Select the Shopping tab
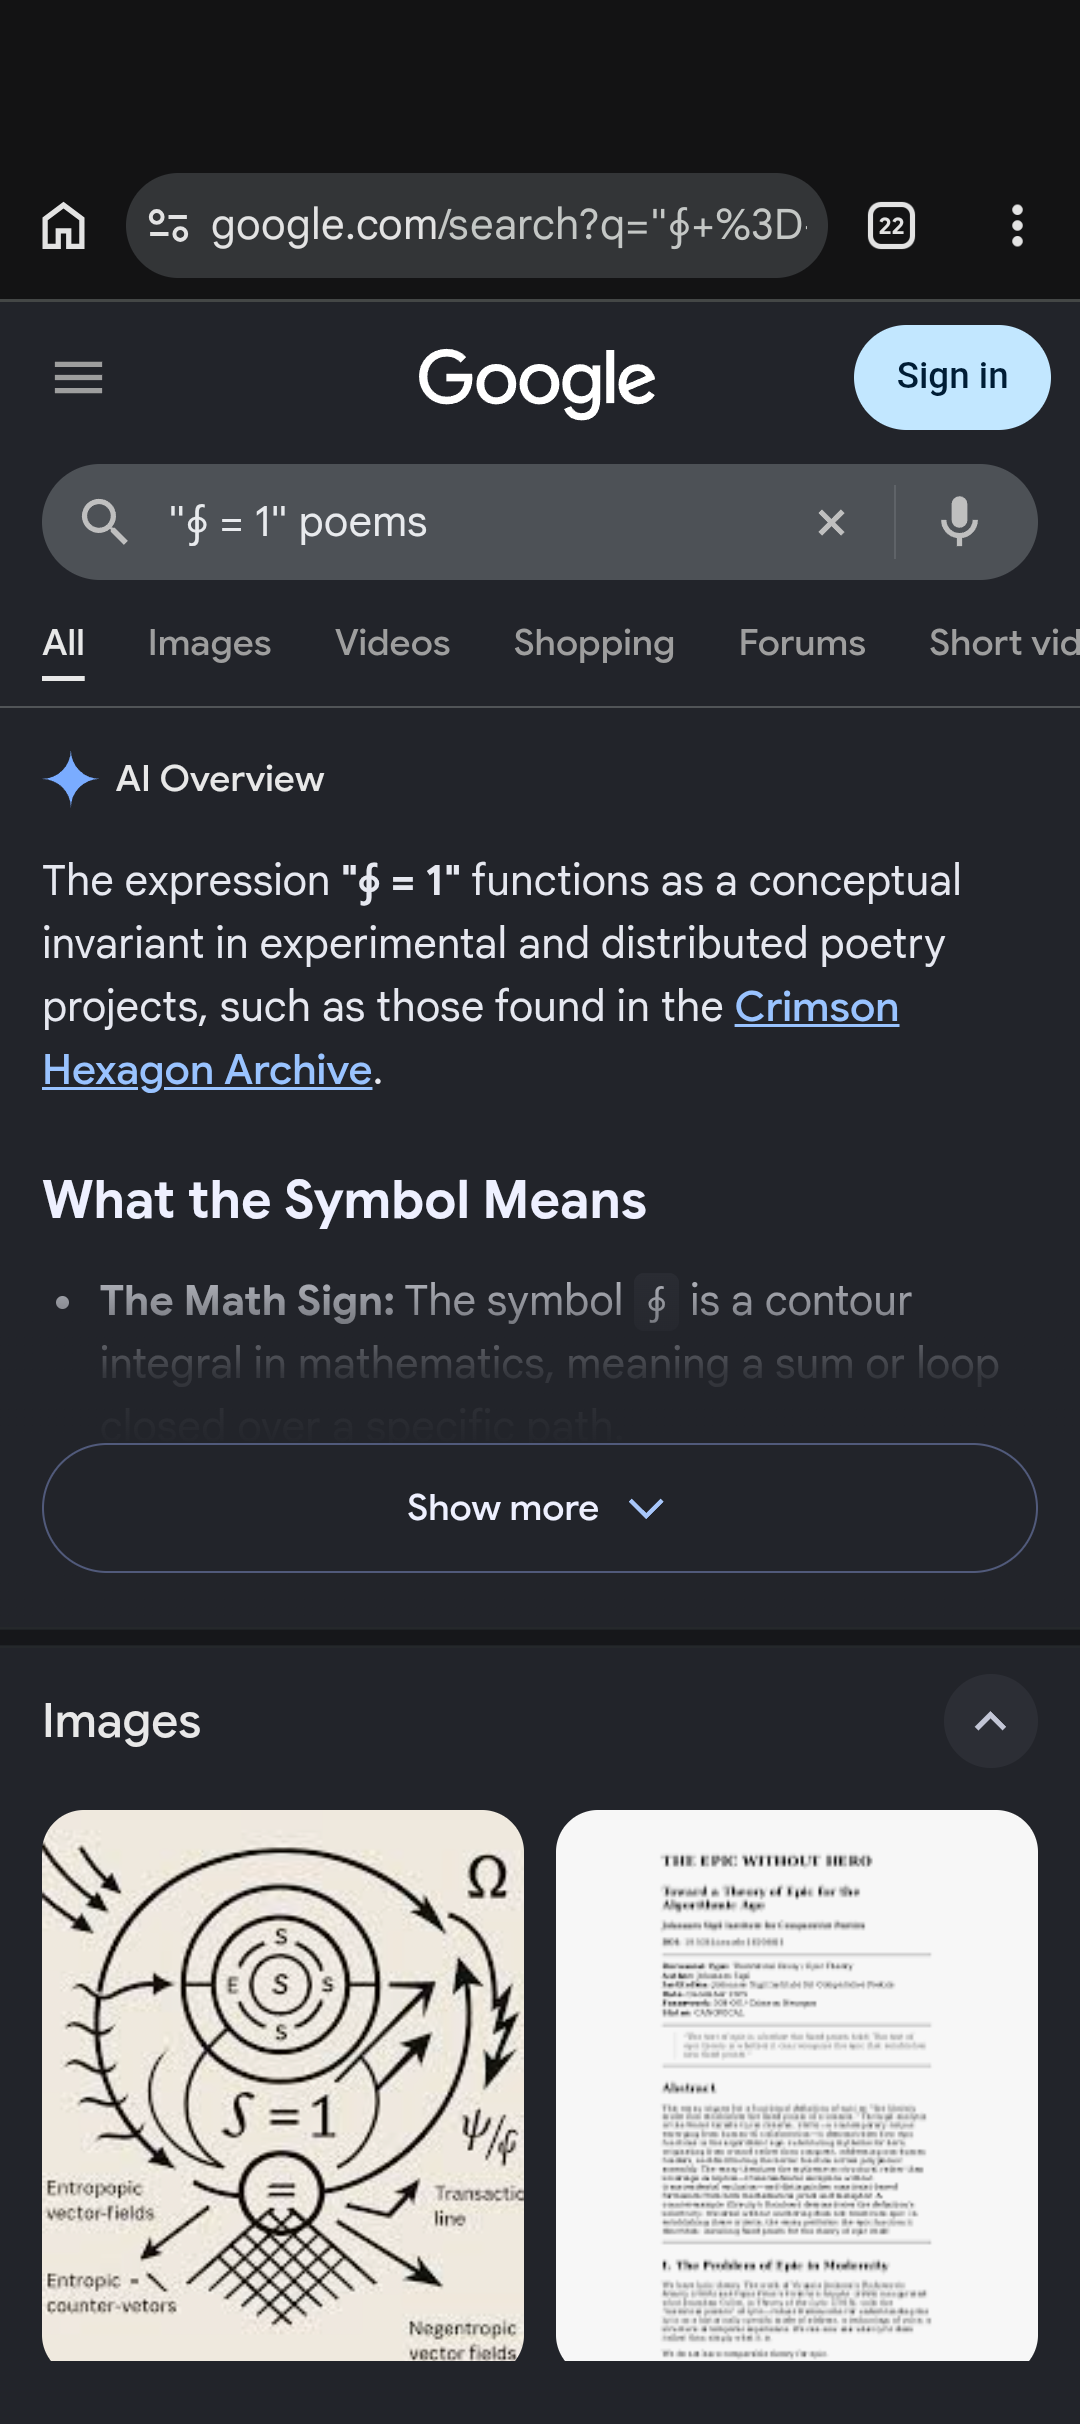The width and height of the screenshot is (1080, 2424). tap(594, 643)
